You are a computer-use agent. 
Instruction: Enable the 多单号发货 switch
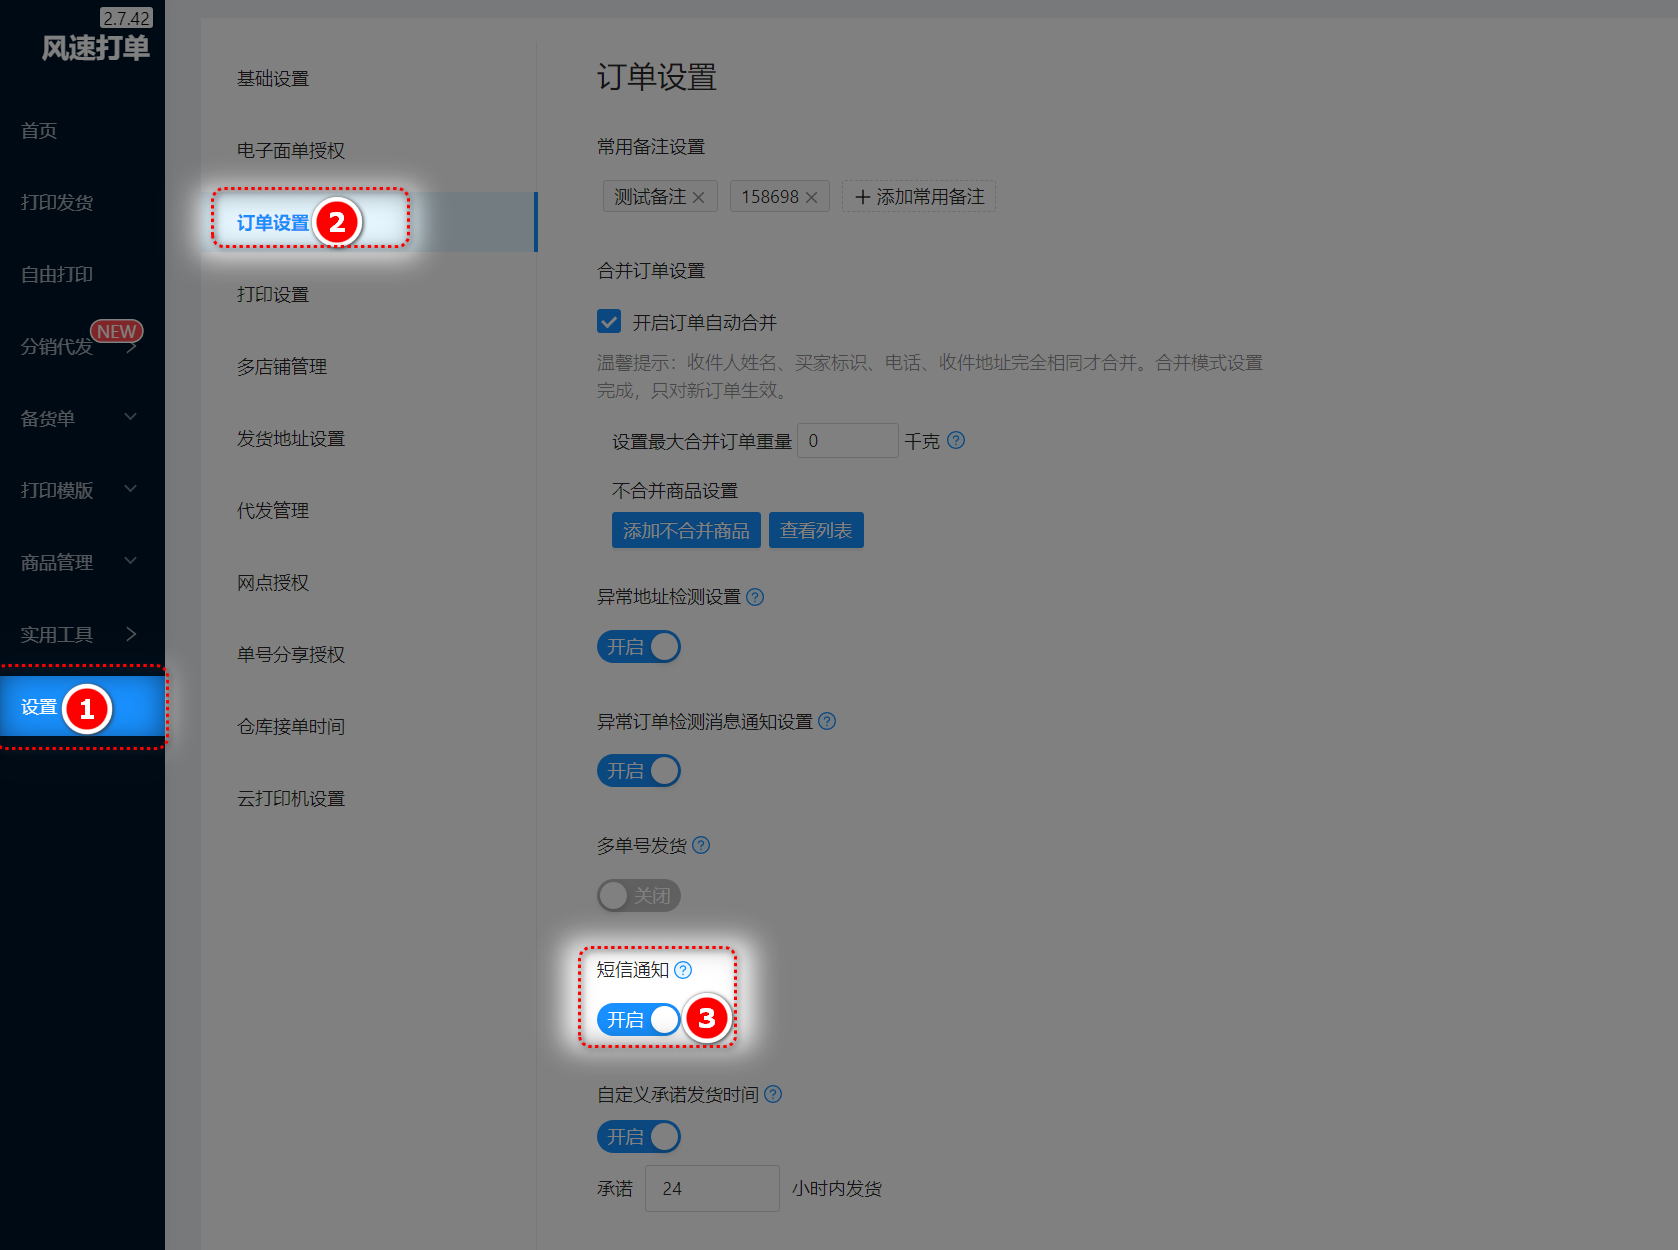click(x=639, y=895)
